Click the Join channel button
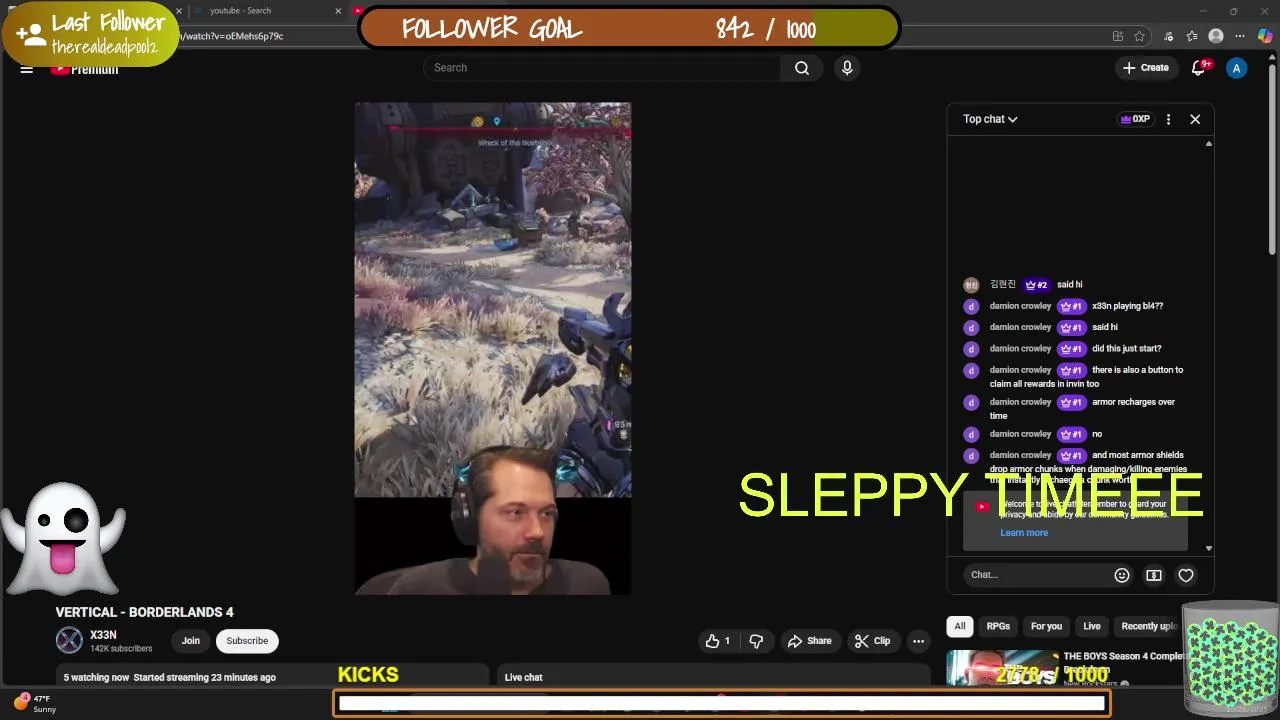The height and width of the screenshot is (720, 1280). tap(191, 641)
